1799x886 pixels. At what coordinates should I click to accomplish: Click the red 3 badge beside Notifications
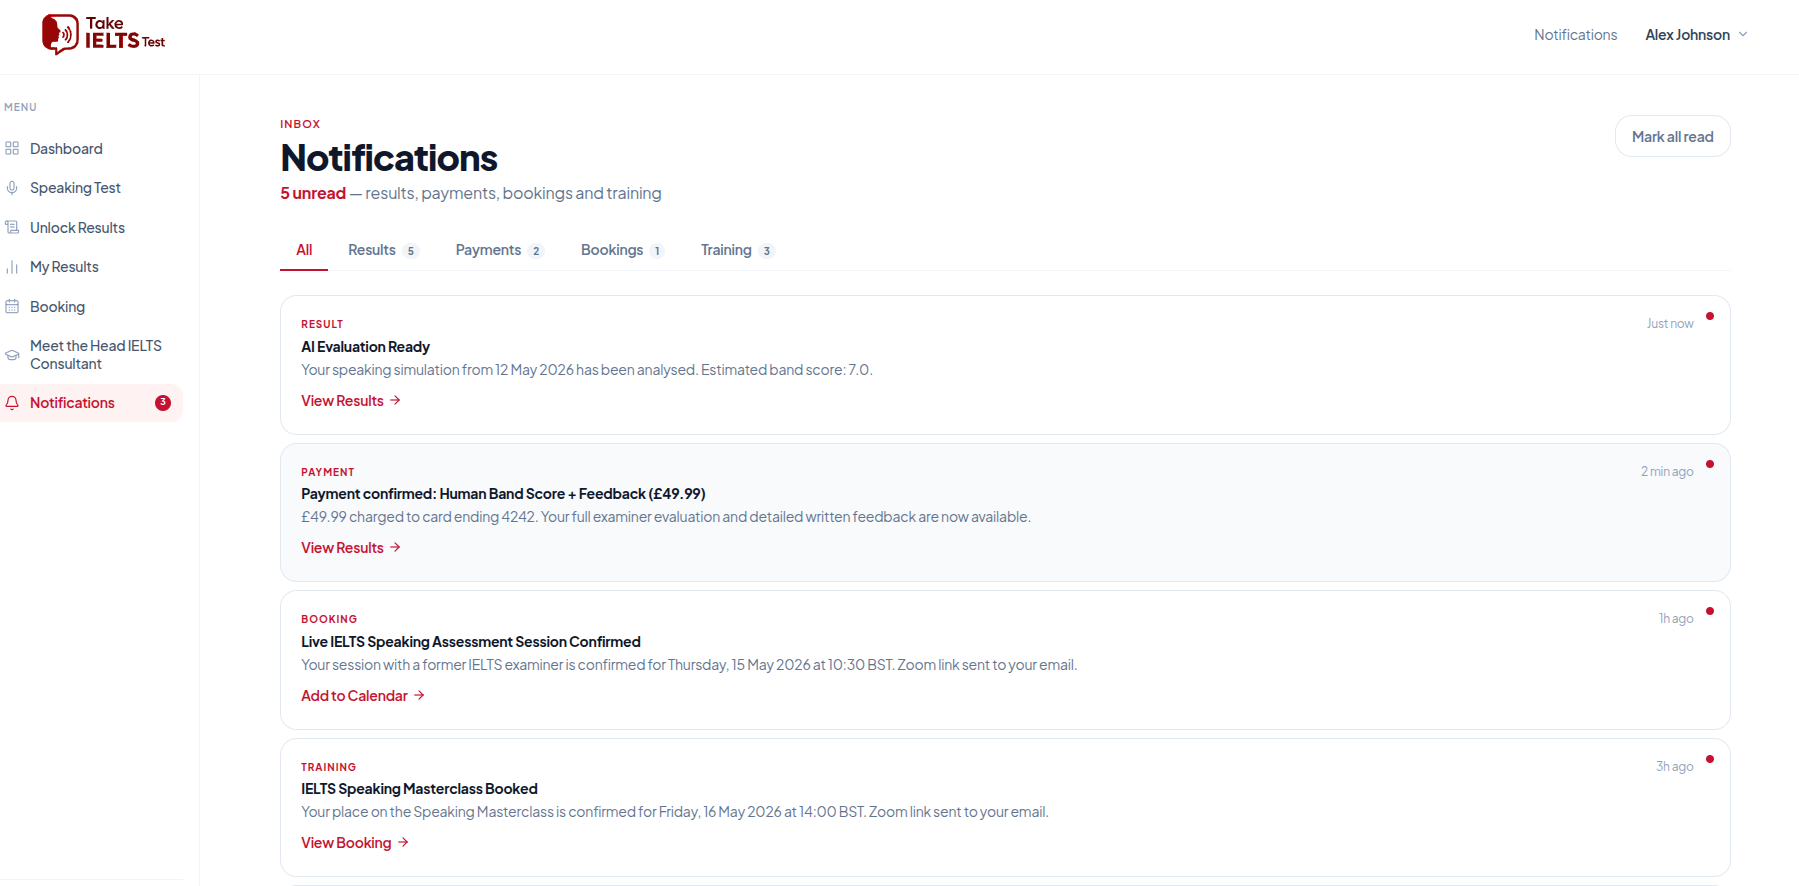(x=163, y=403)
